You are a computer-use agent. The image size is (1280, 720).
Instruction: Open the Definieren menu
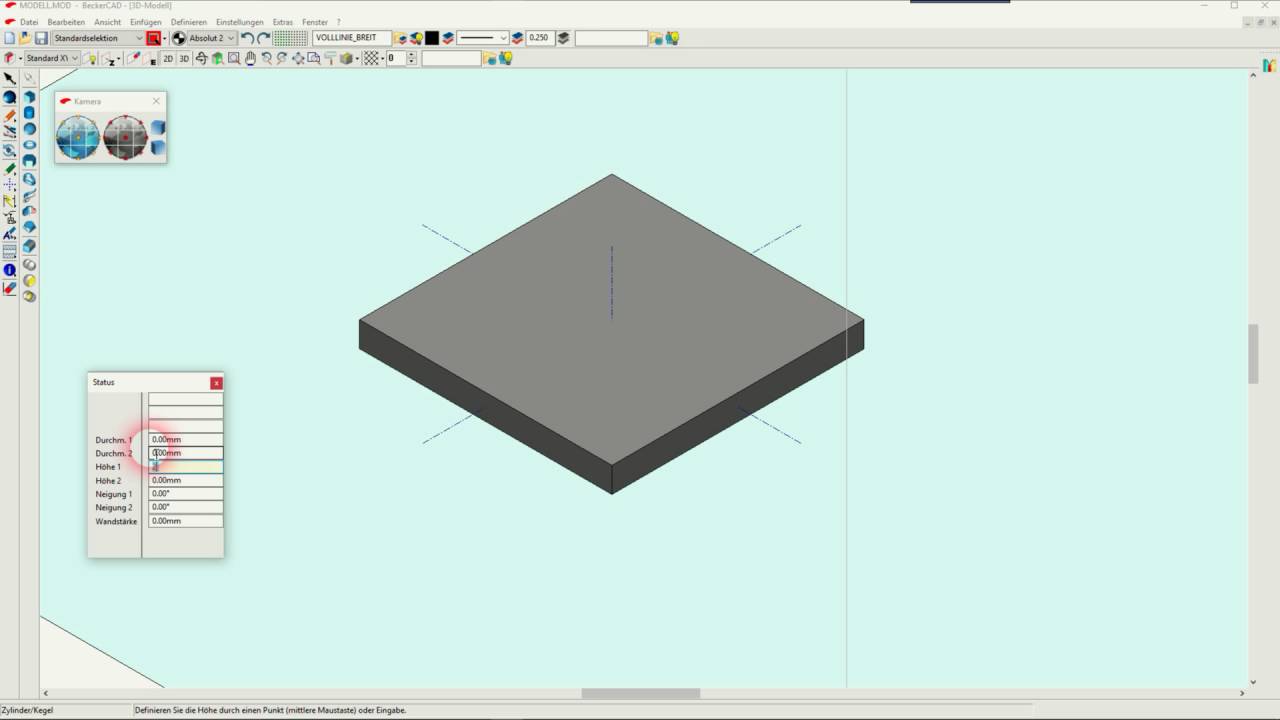coord(189,22)
